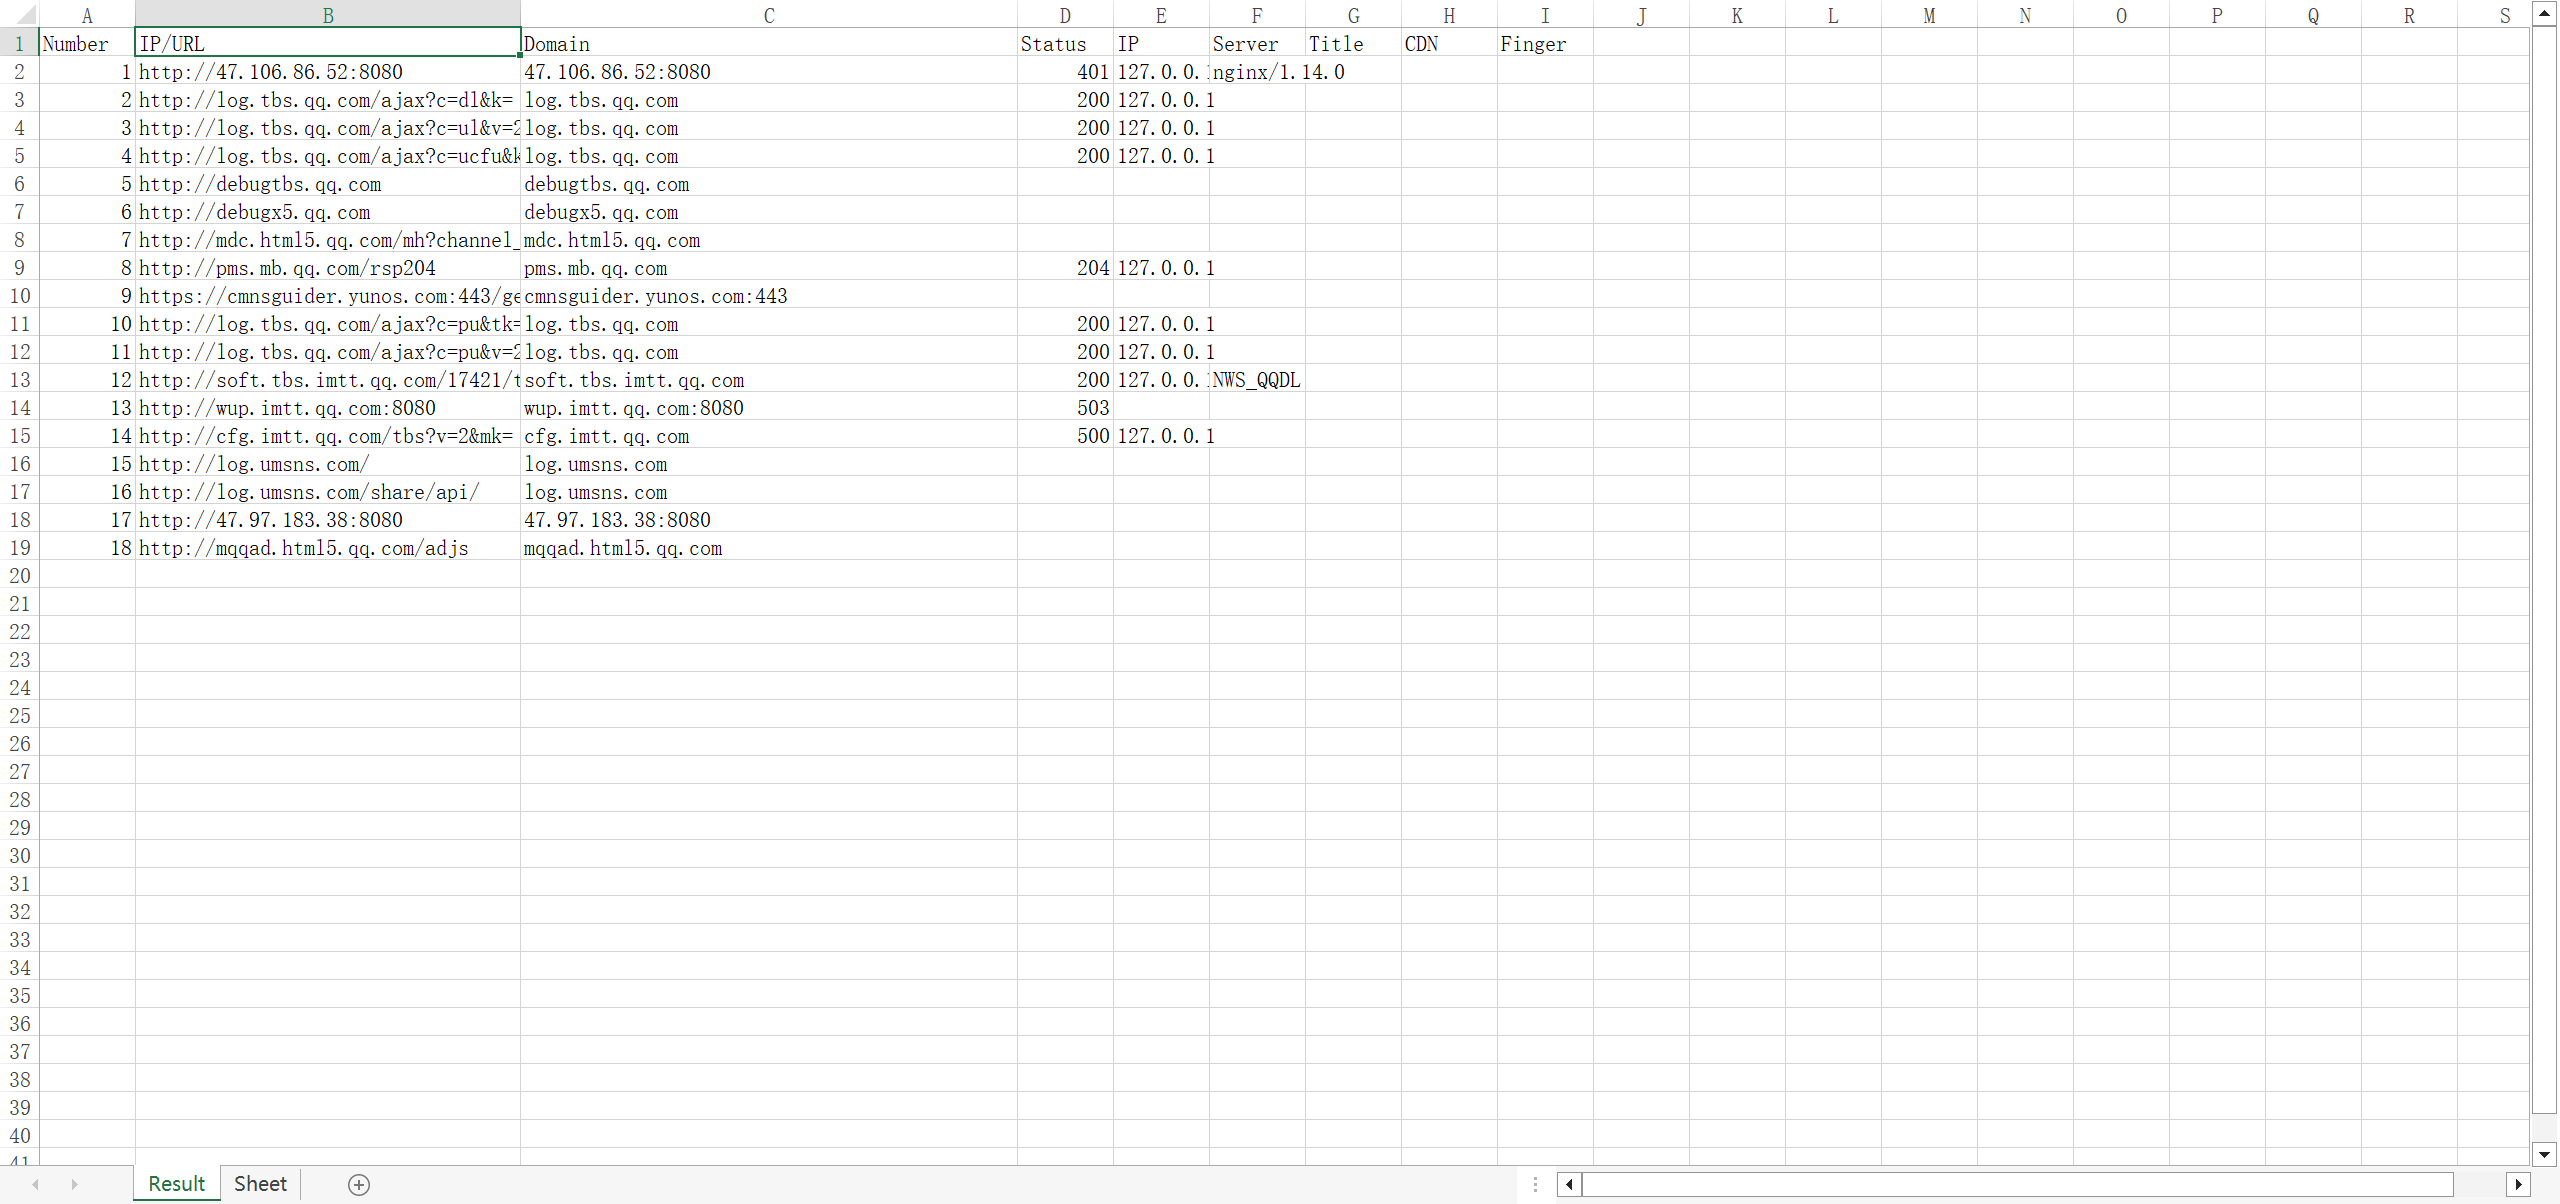Click the vertical scrollbar down arrow

pyautogui.click(x=2544, y=1155)
